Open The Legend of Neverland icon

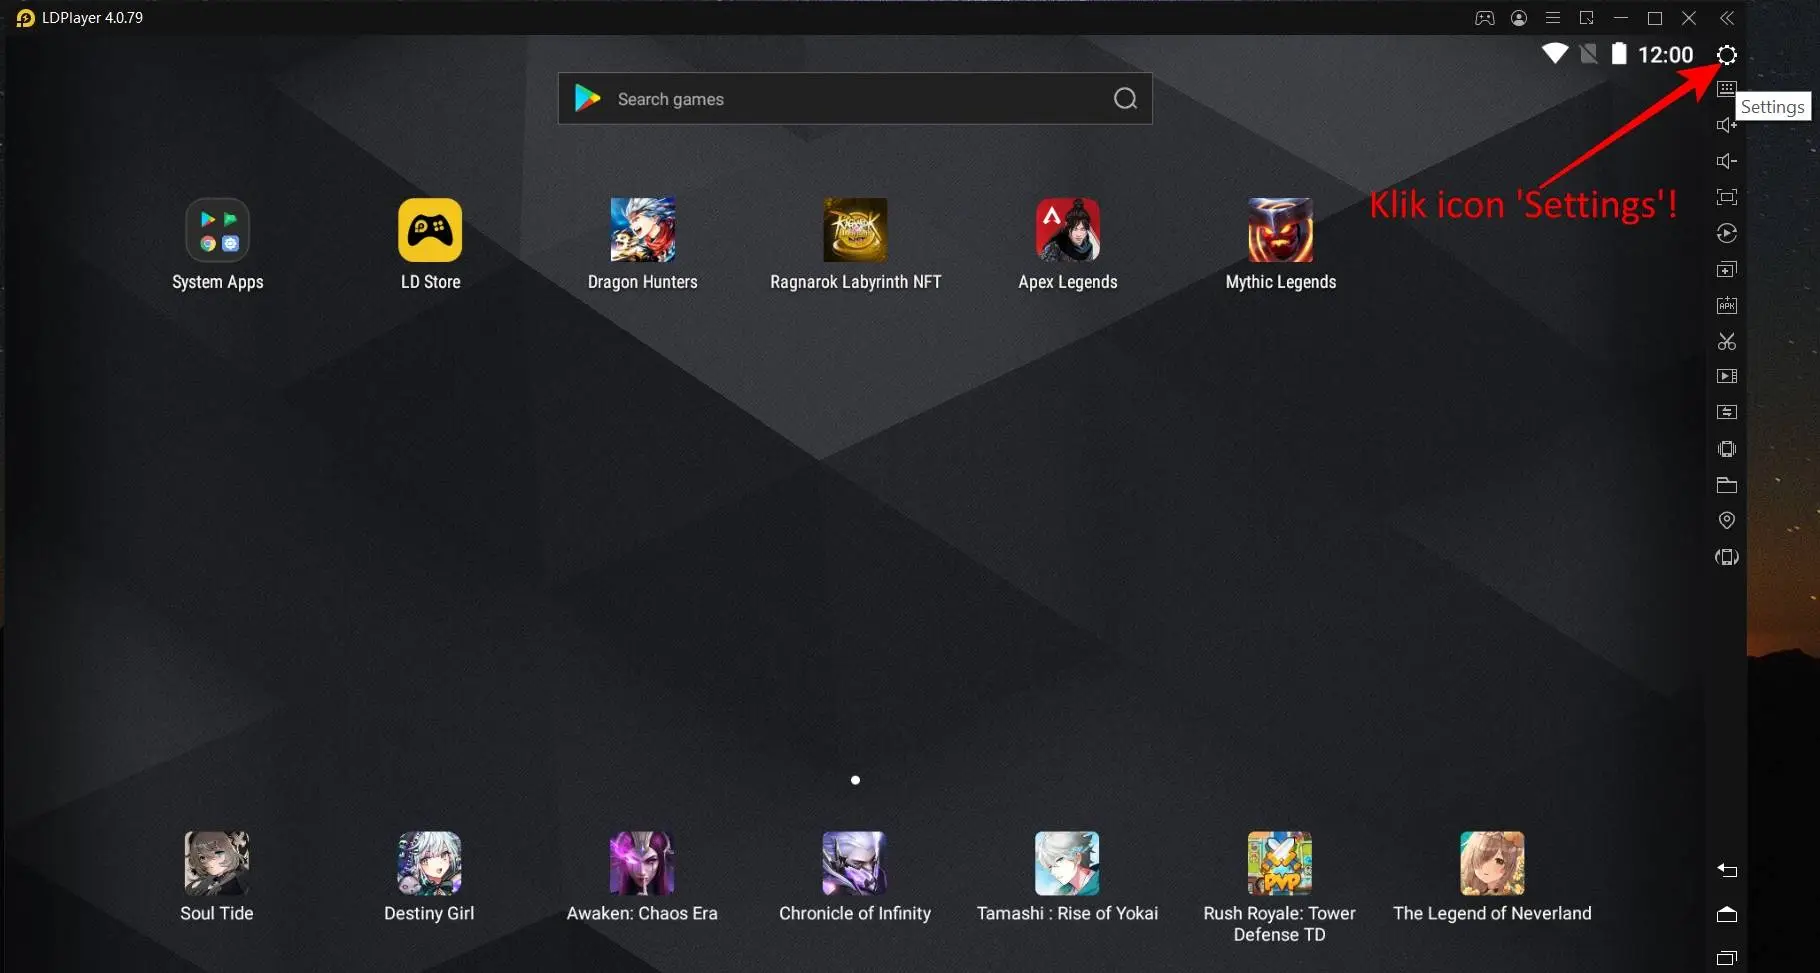pos(1492,863)
